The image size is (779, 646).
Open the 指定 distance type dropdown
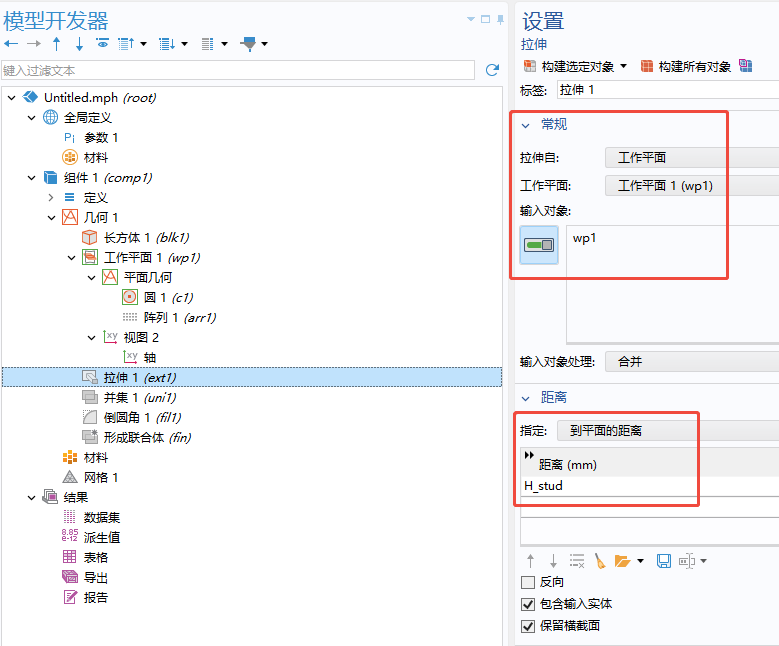[x=667, y=431]
